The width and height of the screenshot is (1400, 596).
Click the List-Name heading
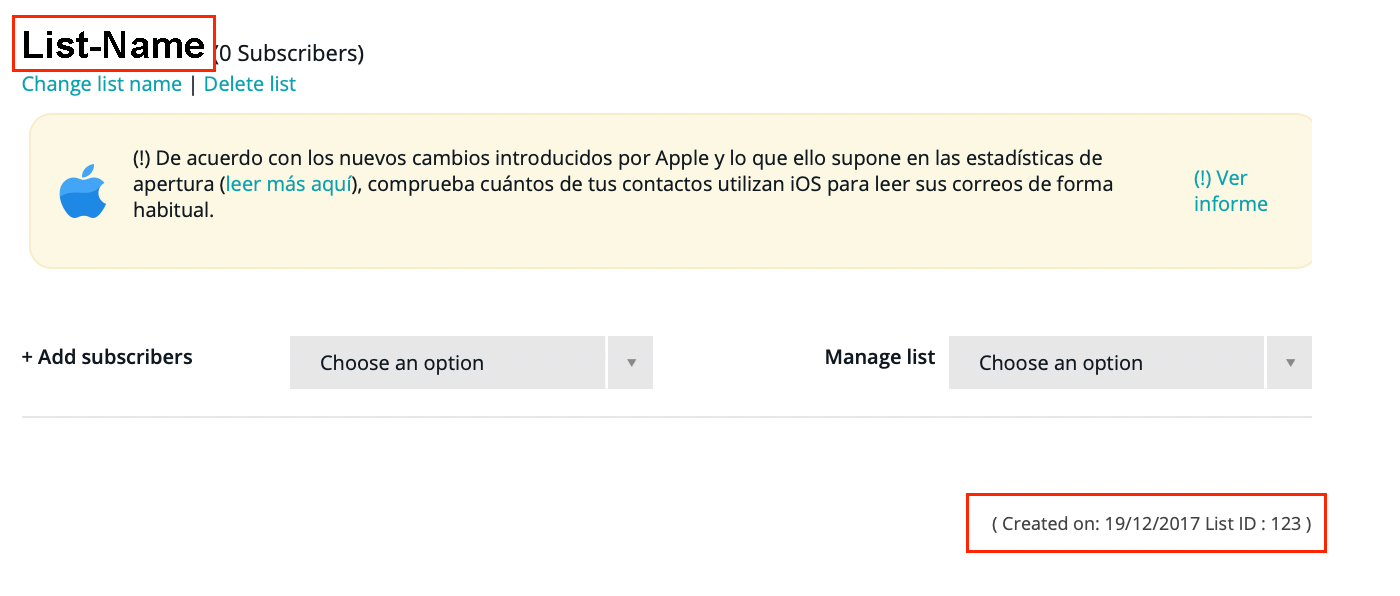point(113,45)
